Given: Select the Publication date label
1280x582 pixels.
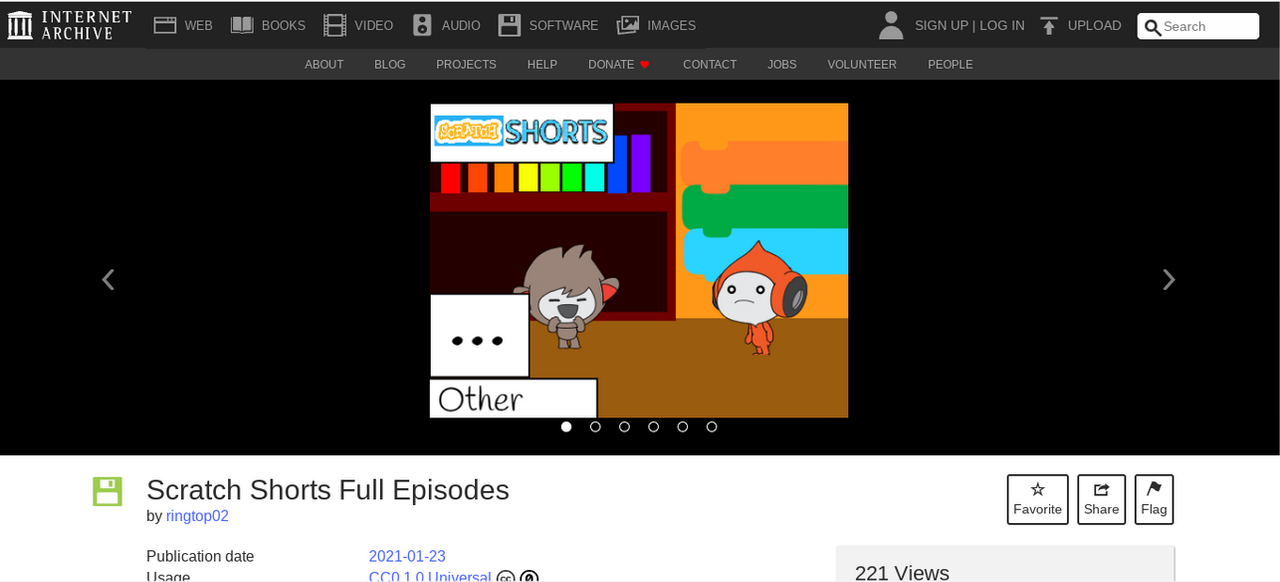Looking at the screenshot, I should (200, 557).
